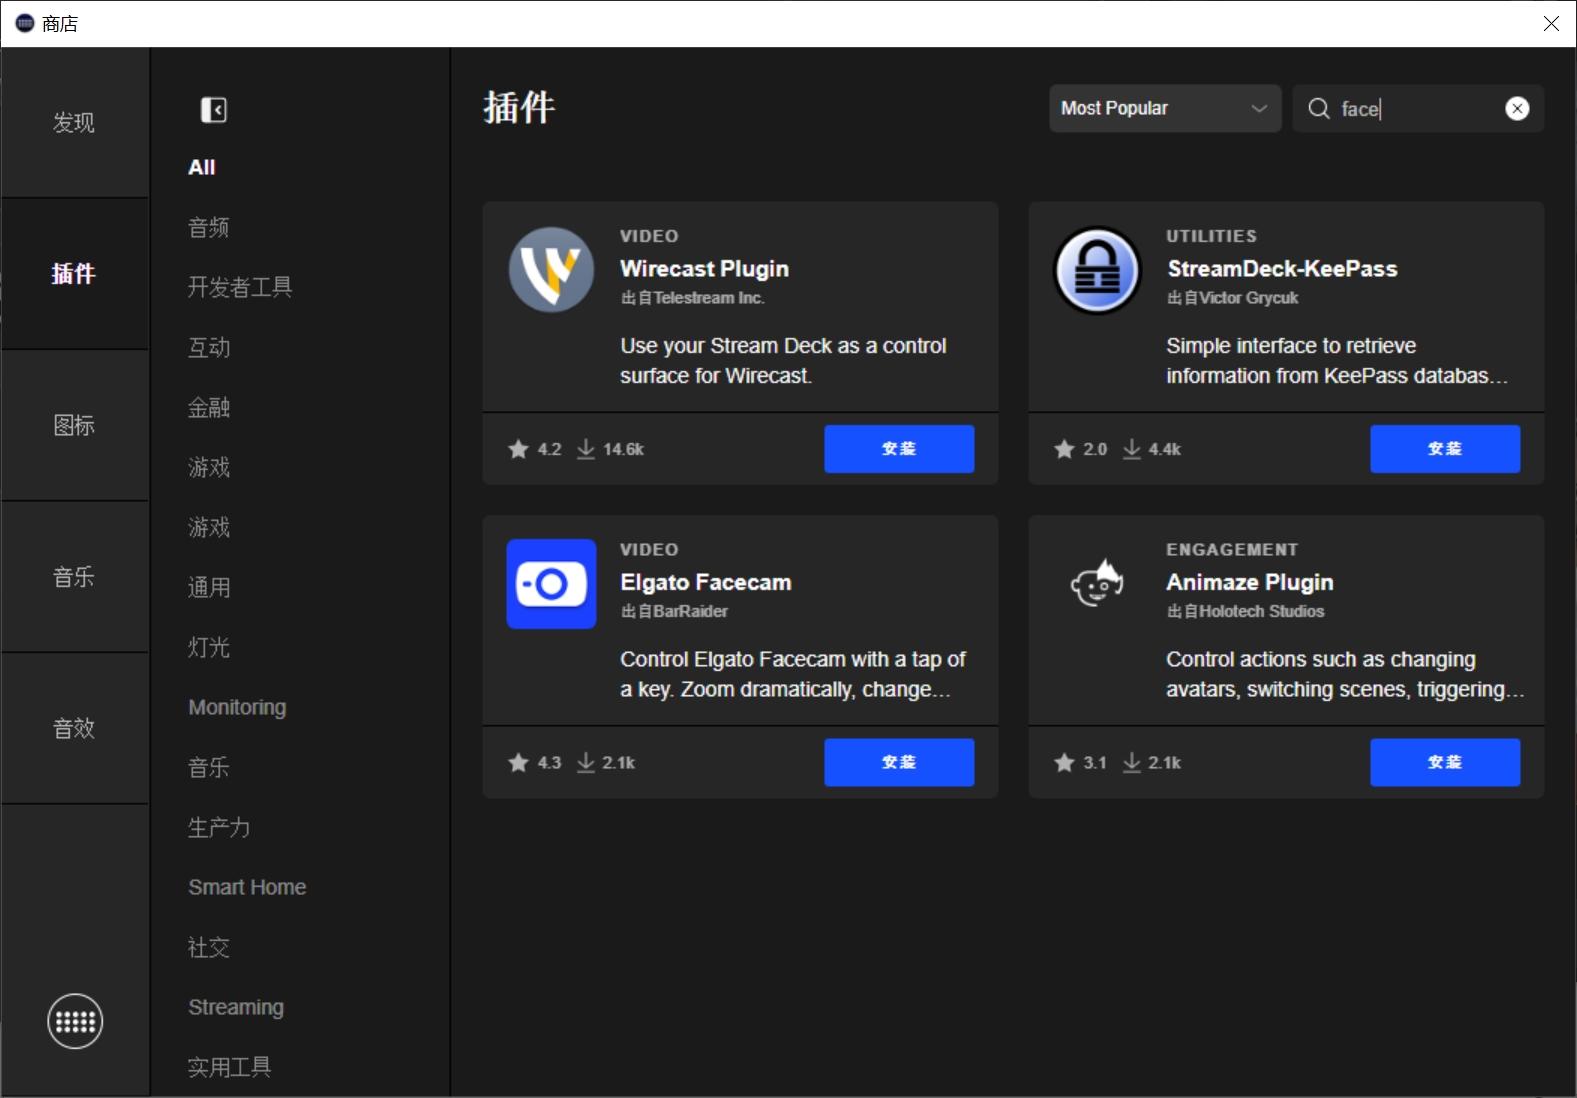
Task: Click the Wirecast download count icon
Action: point(586,449)
